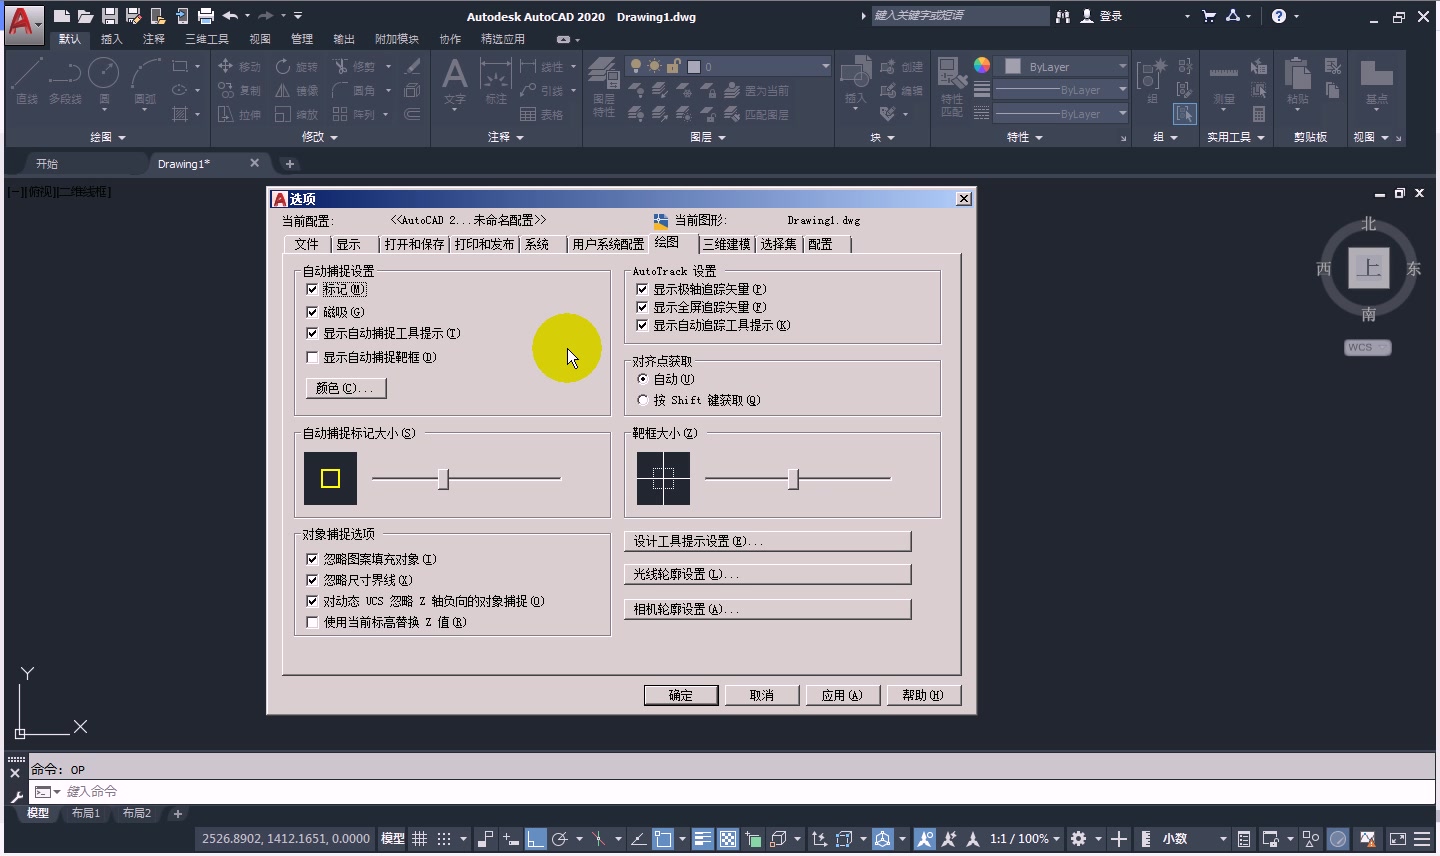Select the Arc (圆弧) tool
Image resolution: width=1440 pixels, height=856 pixels.
[x=145, y=81]
